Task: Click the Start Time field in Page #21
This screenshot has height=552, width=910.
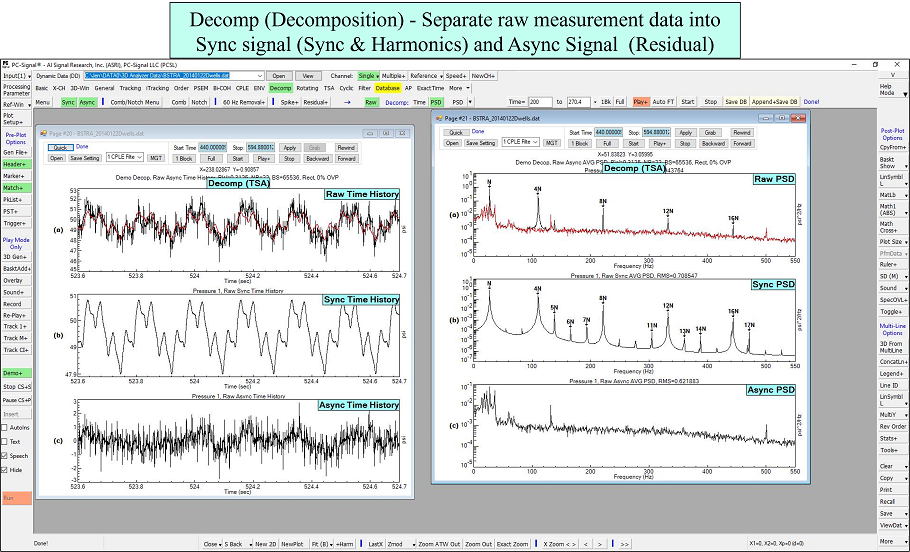Action: (608, 132)
